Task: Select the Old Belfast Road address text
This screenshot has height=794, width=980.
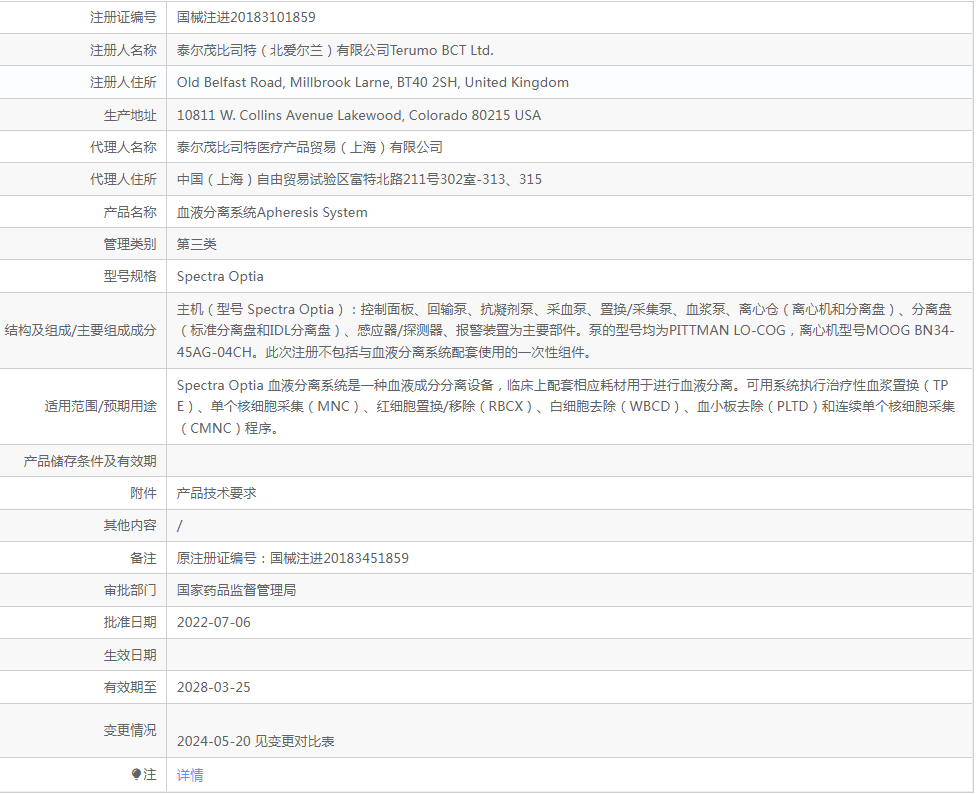Action: click(x=372, y=83)
